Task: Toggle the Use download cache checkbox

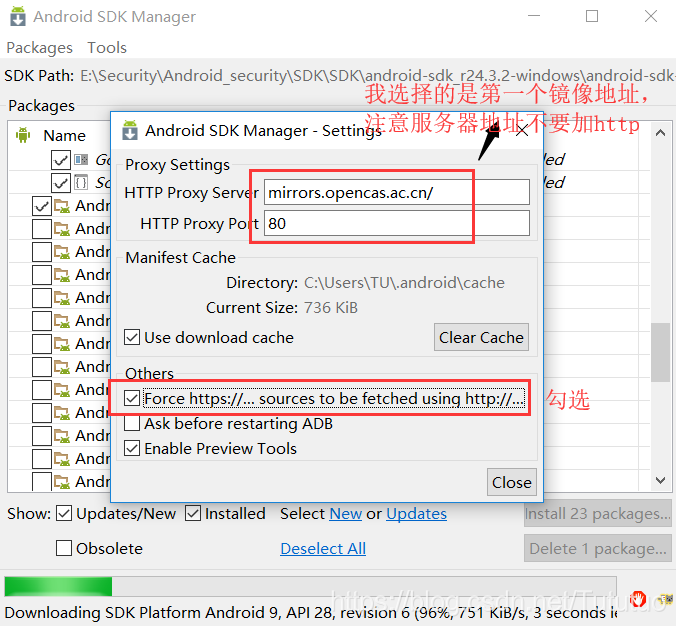Action: pyautogui.click(x=132, y=337)
